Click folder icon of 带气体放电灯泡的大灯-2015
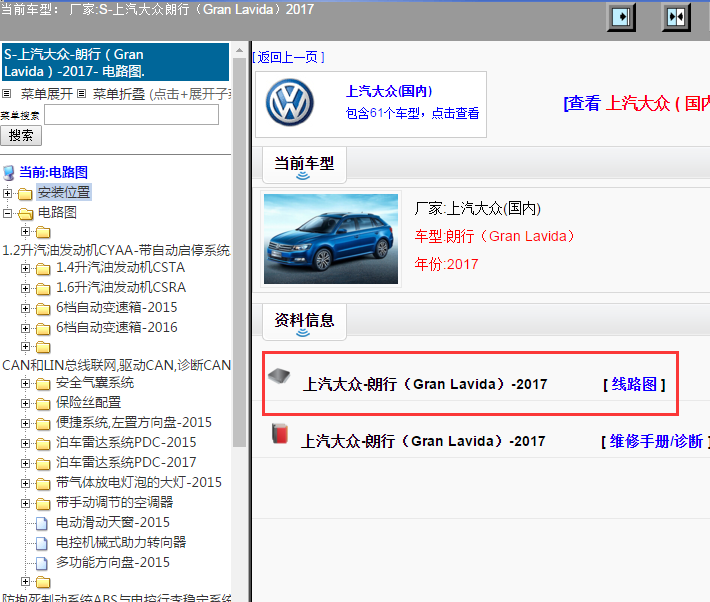Image resolution: width=710 pixels, height=602 pixels. (43, 483)
